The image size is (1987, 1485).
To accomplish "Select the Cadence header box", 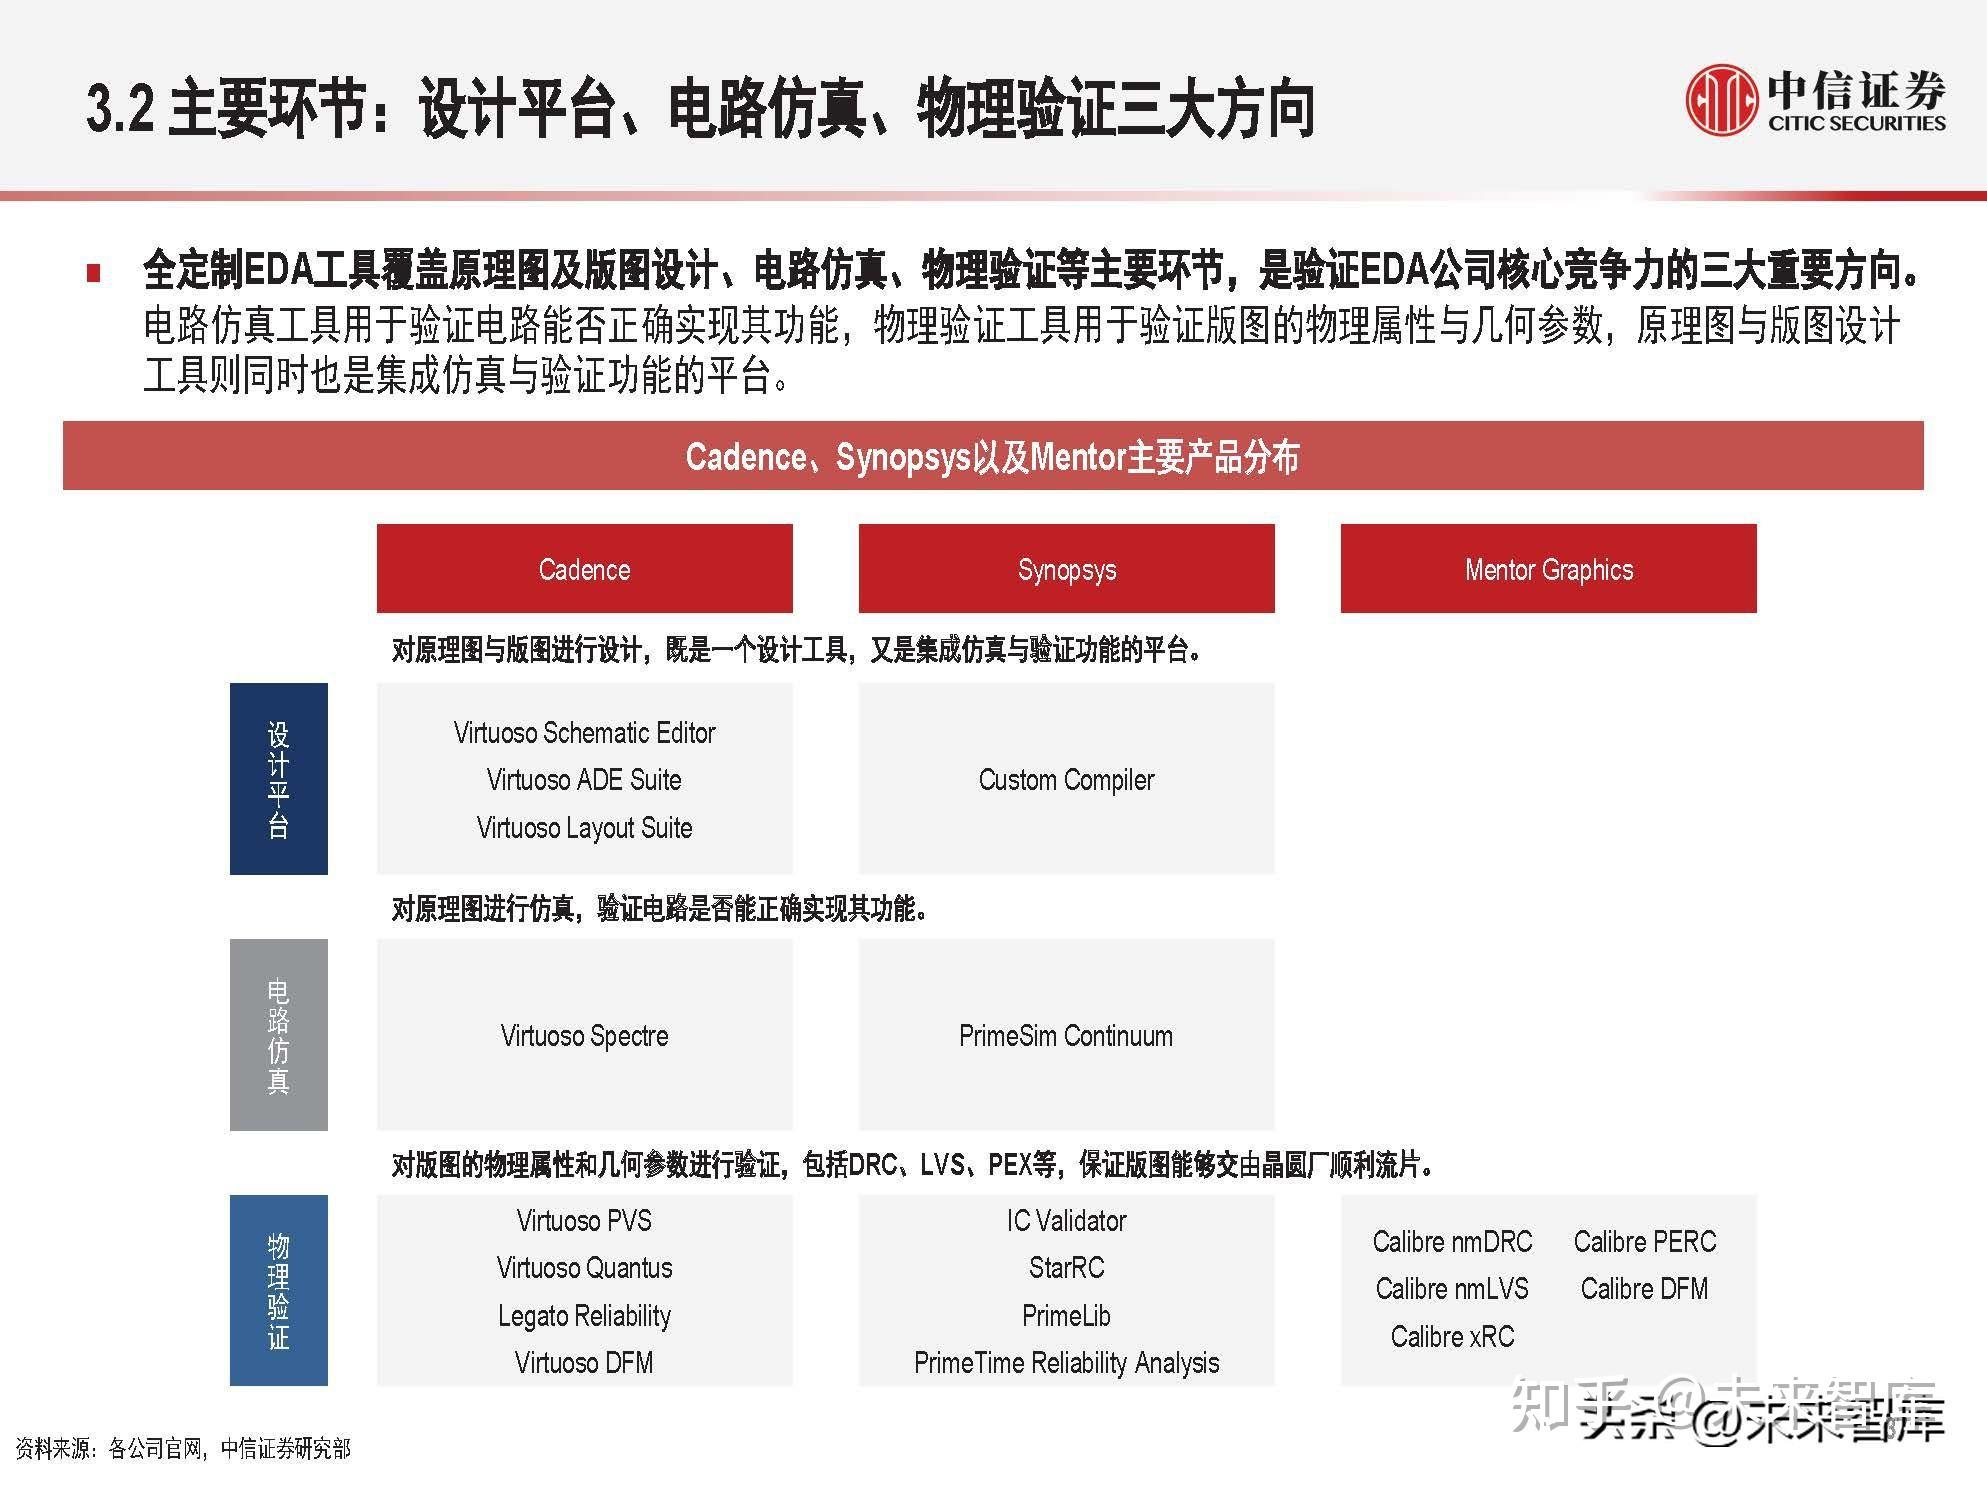I will (583, 569).
